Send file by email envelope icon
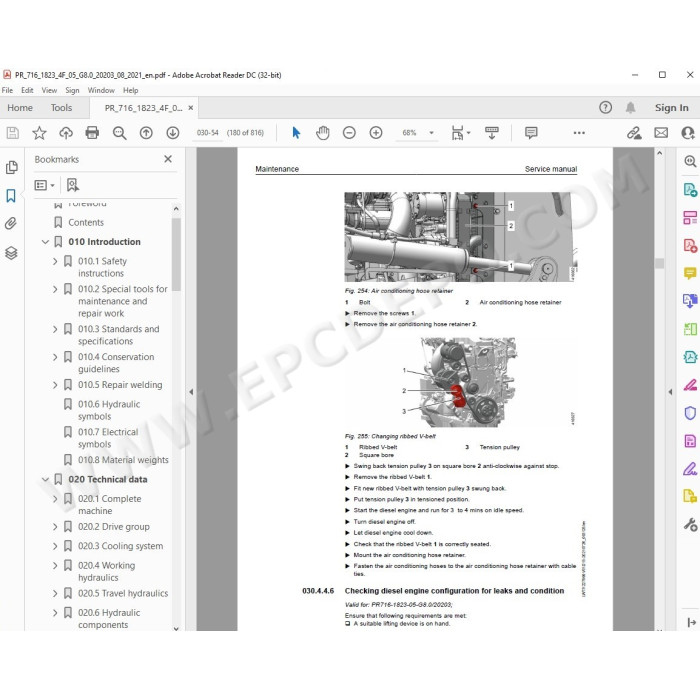The width and height of the screenshot is (700, 700). coord(661,133)
